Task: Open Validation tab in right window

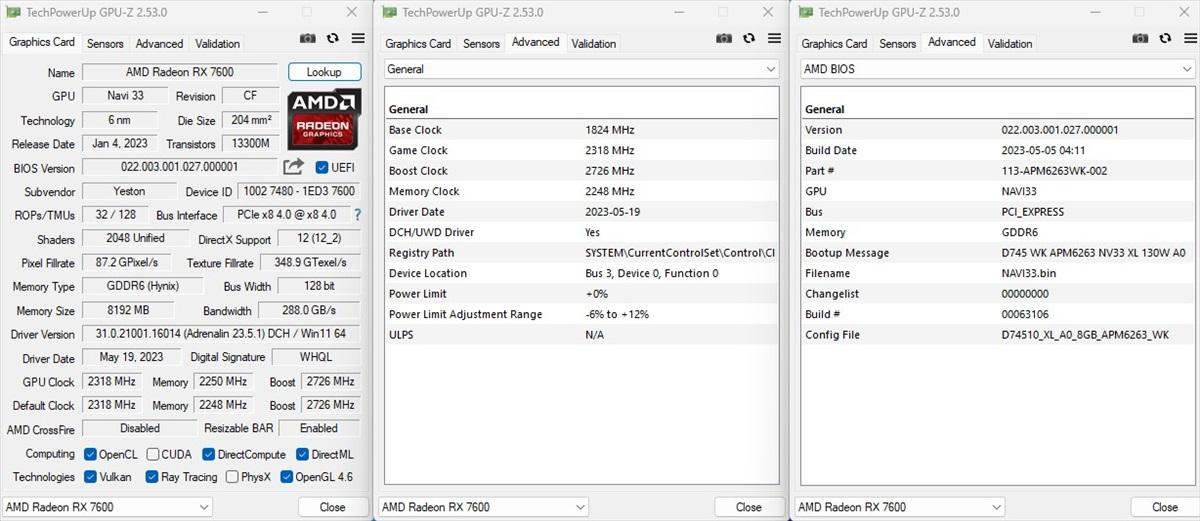Action: pyautogui.click(x=1009, y=44)
